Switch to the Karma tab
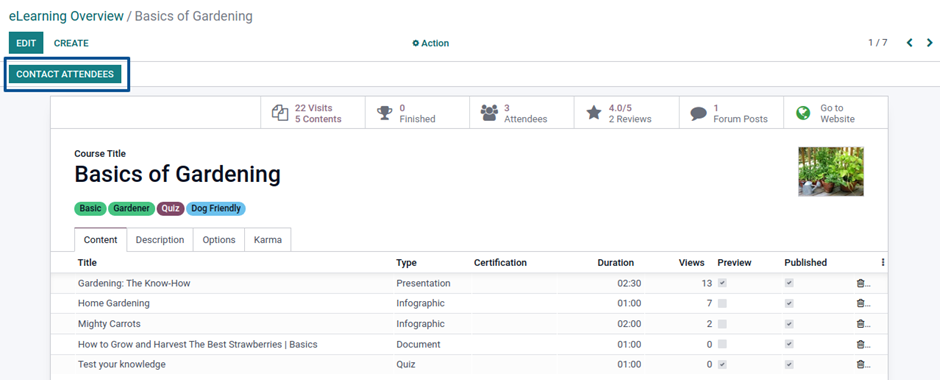The width and height of the screenshot is (940, 380). (x=268, y=240)
